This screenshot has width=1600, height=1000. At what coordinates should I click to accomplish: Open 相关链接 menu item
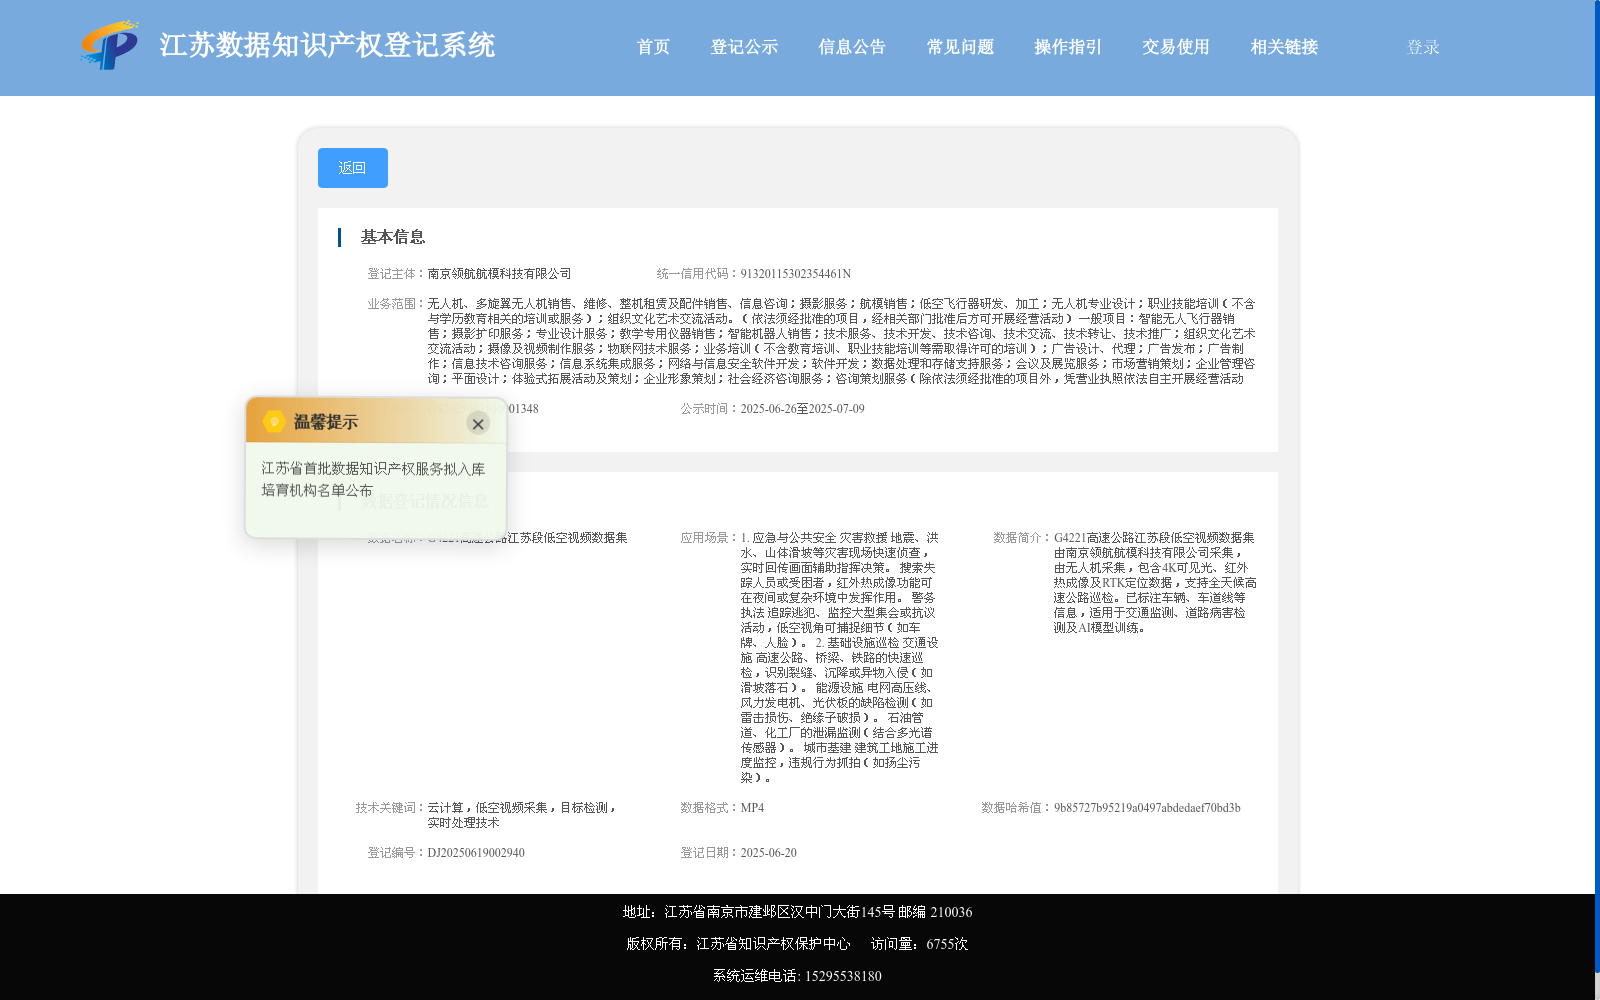coord(1284,47)
